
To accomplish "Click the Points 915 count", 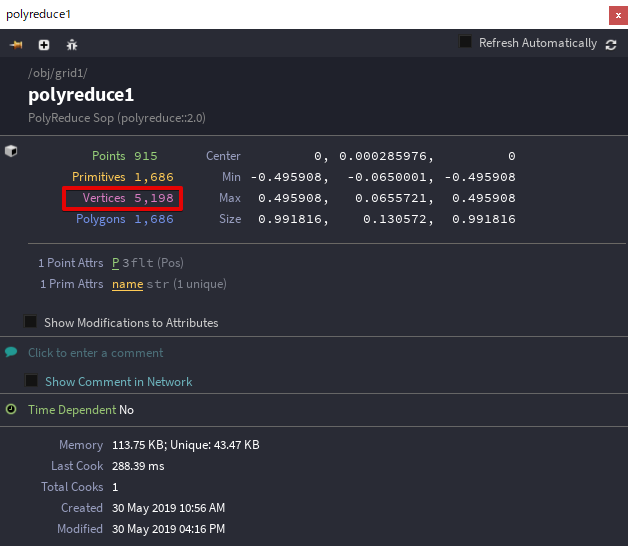I will pyautogui.click(x=125, y=156).
